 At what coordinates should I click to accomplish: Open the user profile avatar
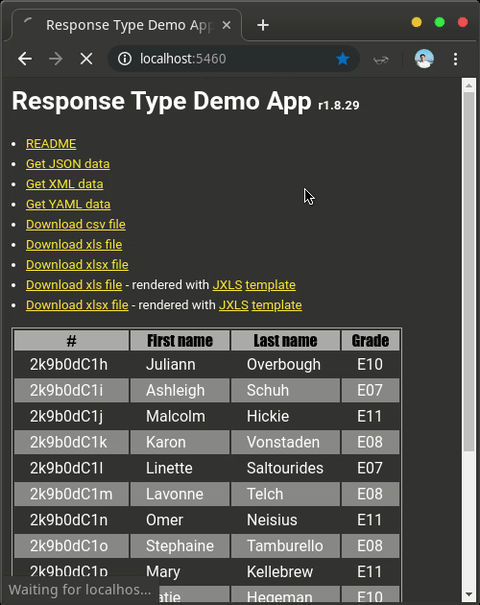coord(424,59)
